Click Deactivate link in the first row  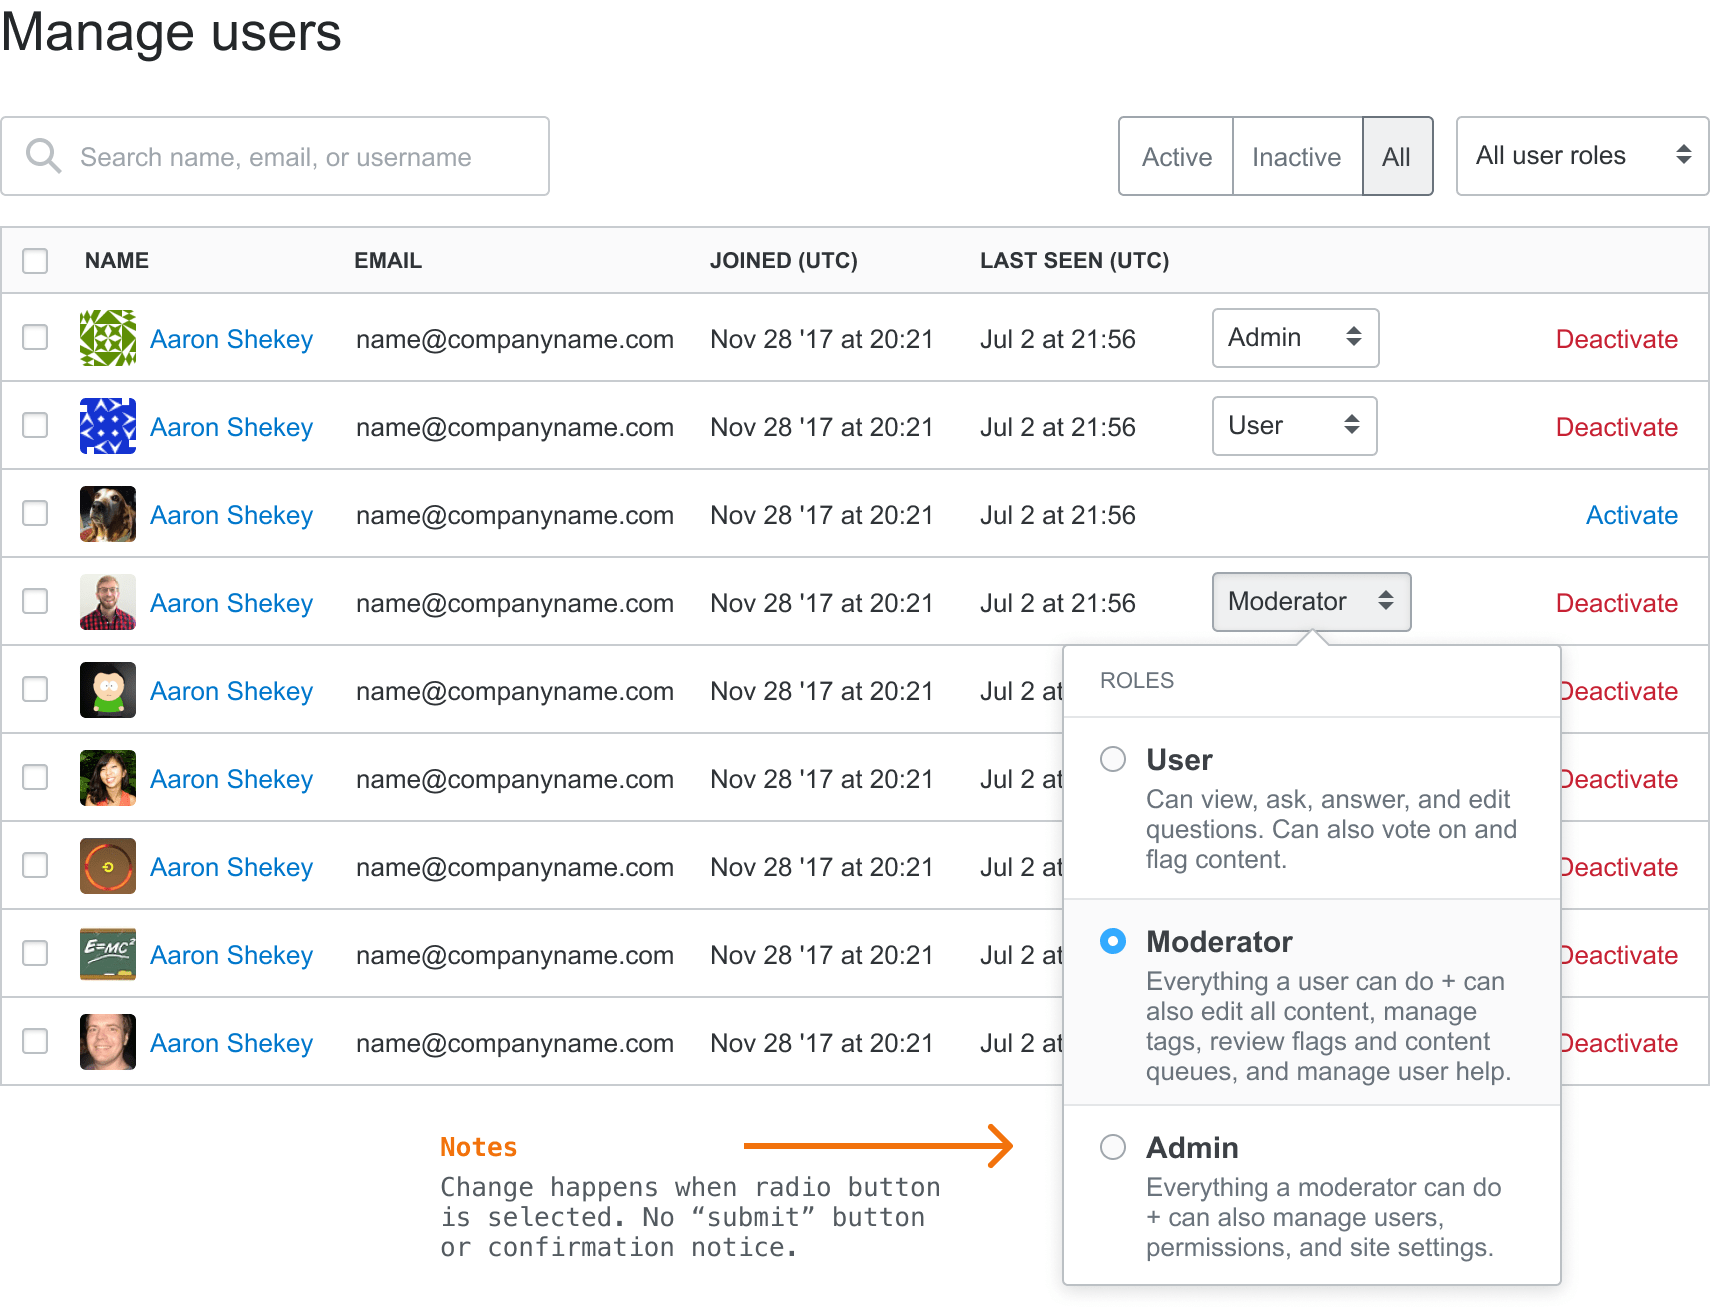click(x=1616, y=339)
